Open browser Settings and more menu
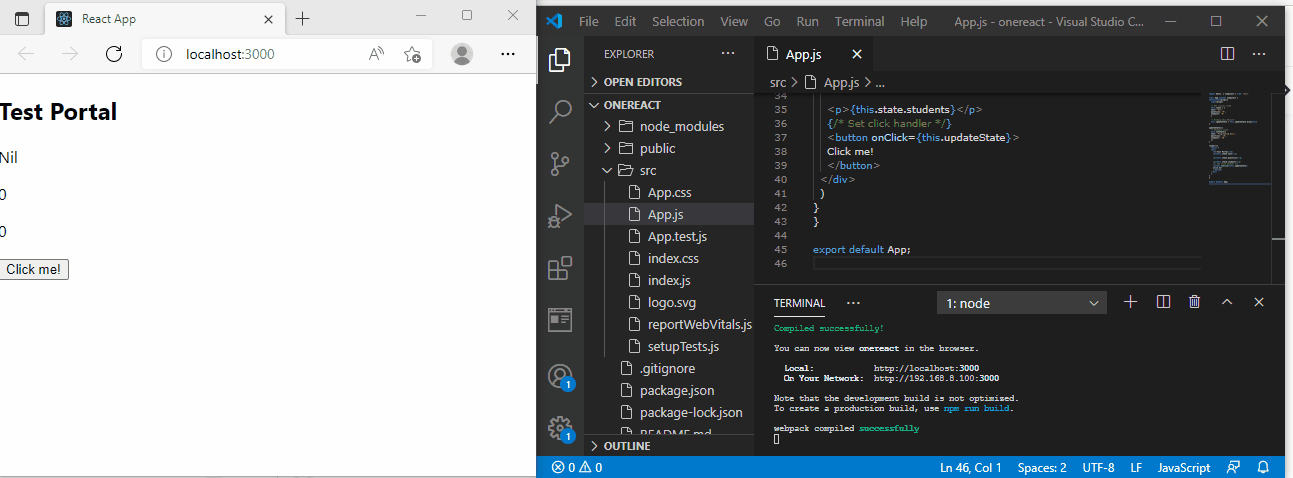Image resolution: width=1293 pixels, height=478 pixels. (509, 54)
